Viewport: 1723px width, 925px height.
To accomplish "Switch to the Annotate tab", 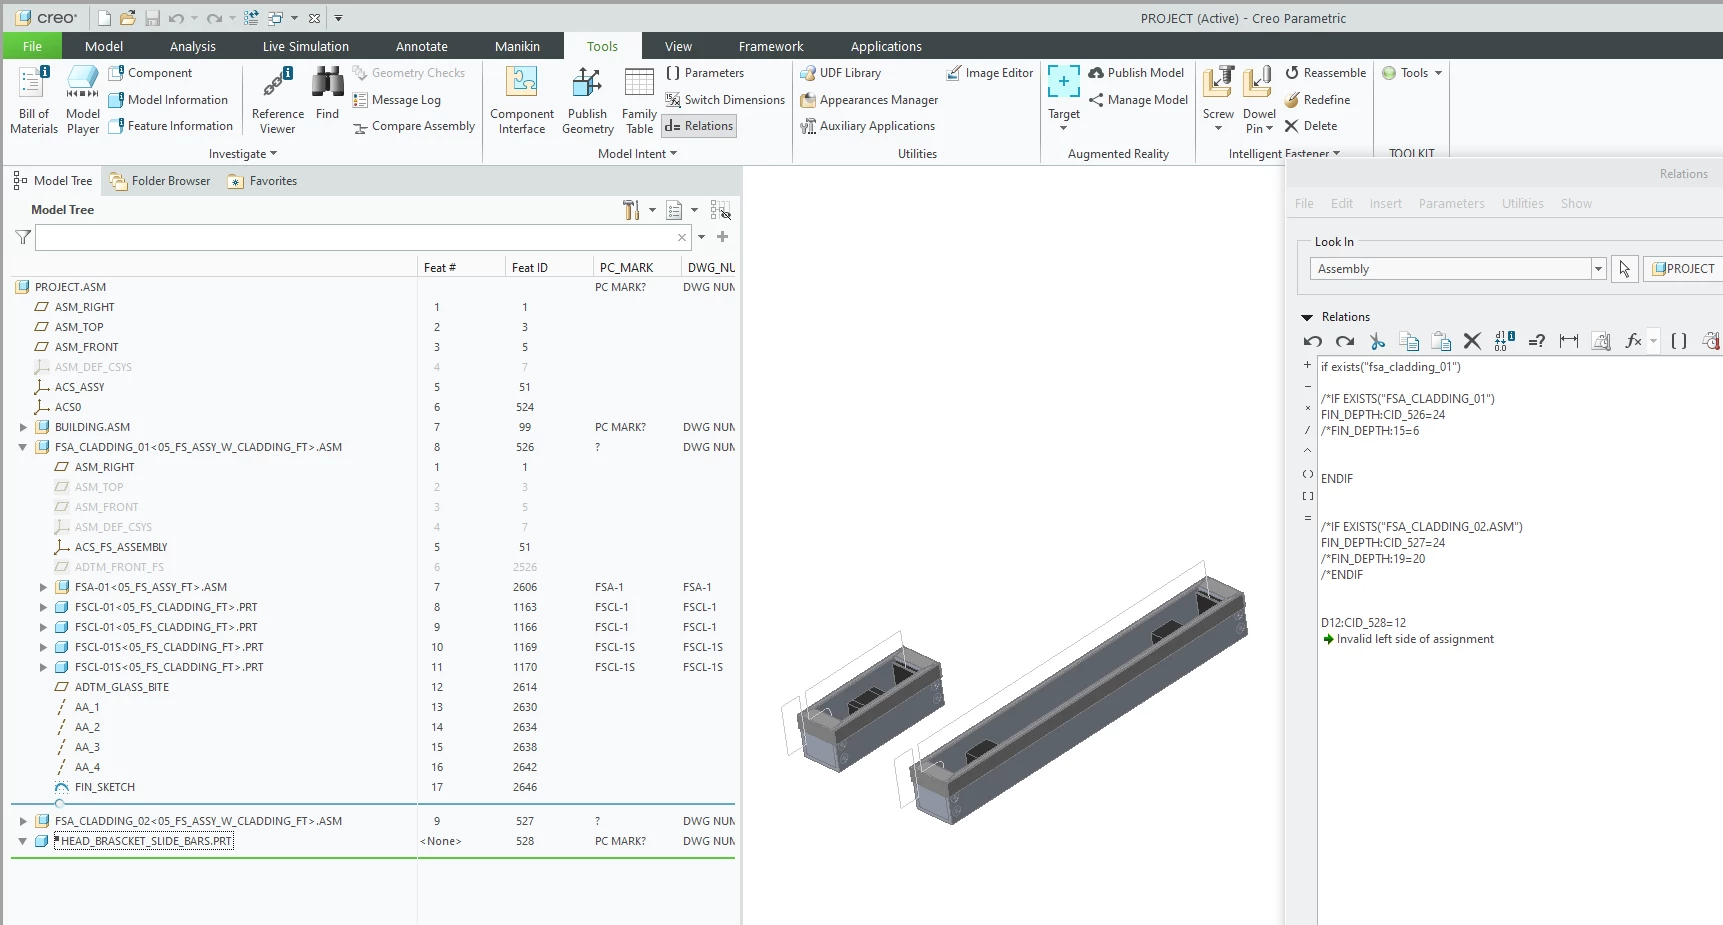I will point(421,46).
